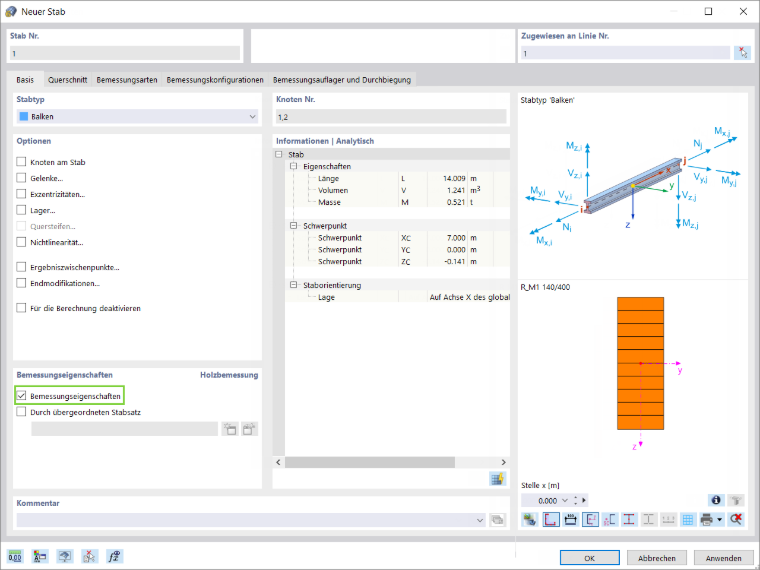
Task: Click the greyed dimension ruler icon
Action: (x=668, y=520)
